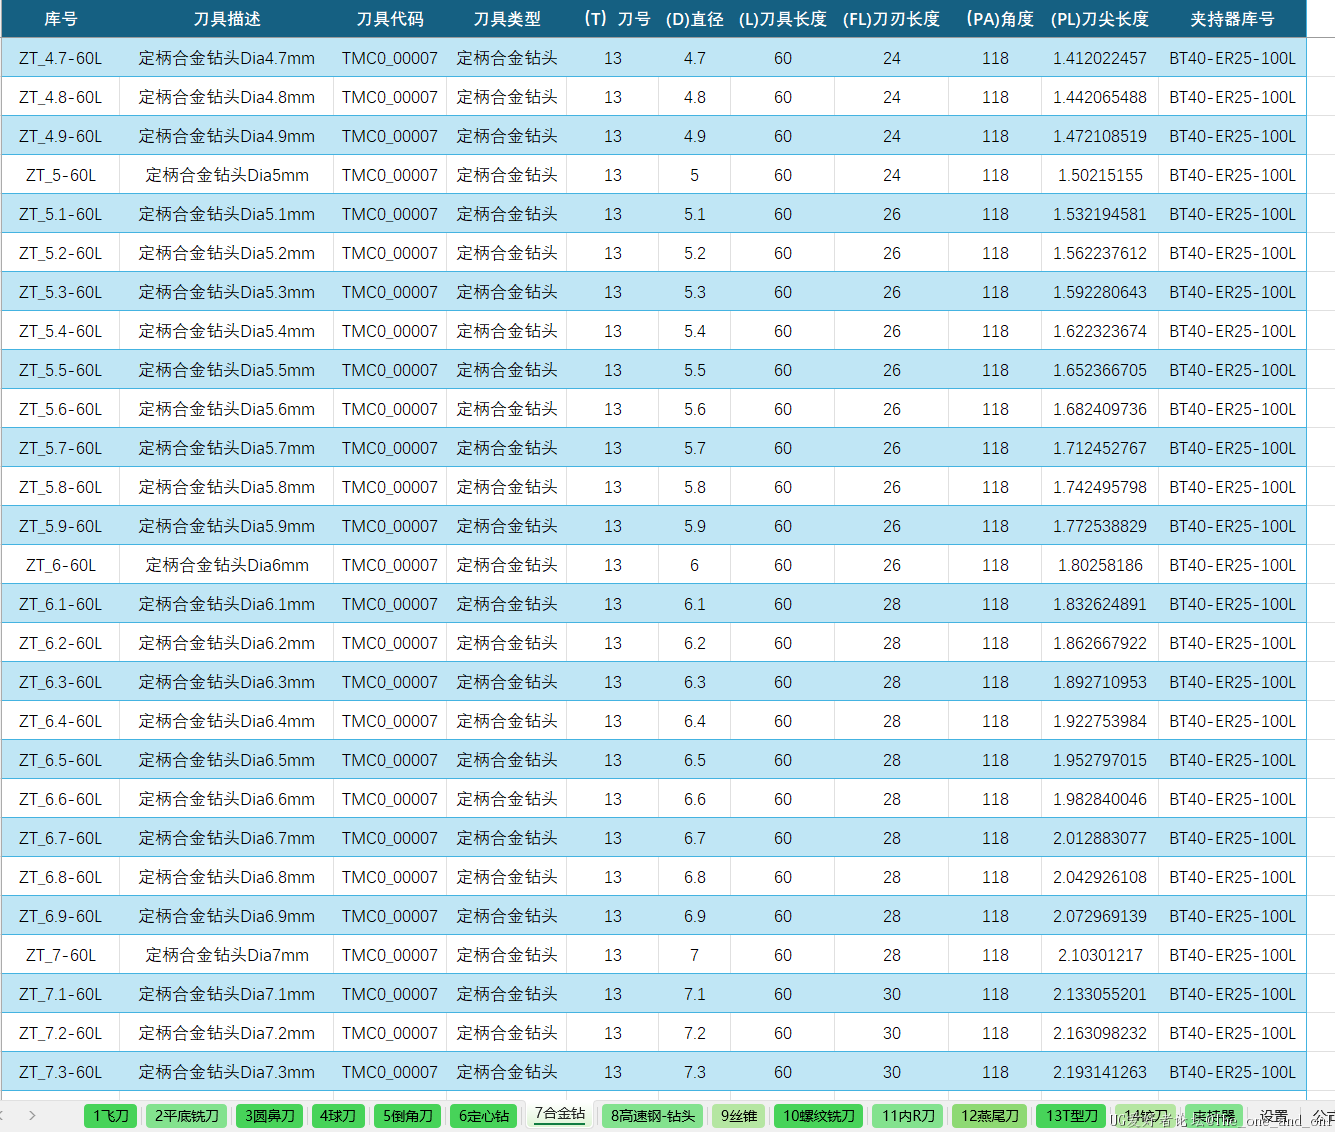Go to the 4球刀 sheet tab

tap(338, 1116)
